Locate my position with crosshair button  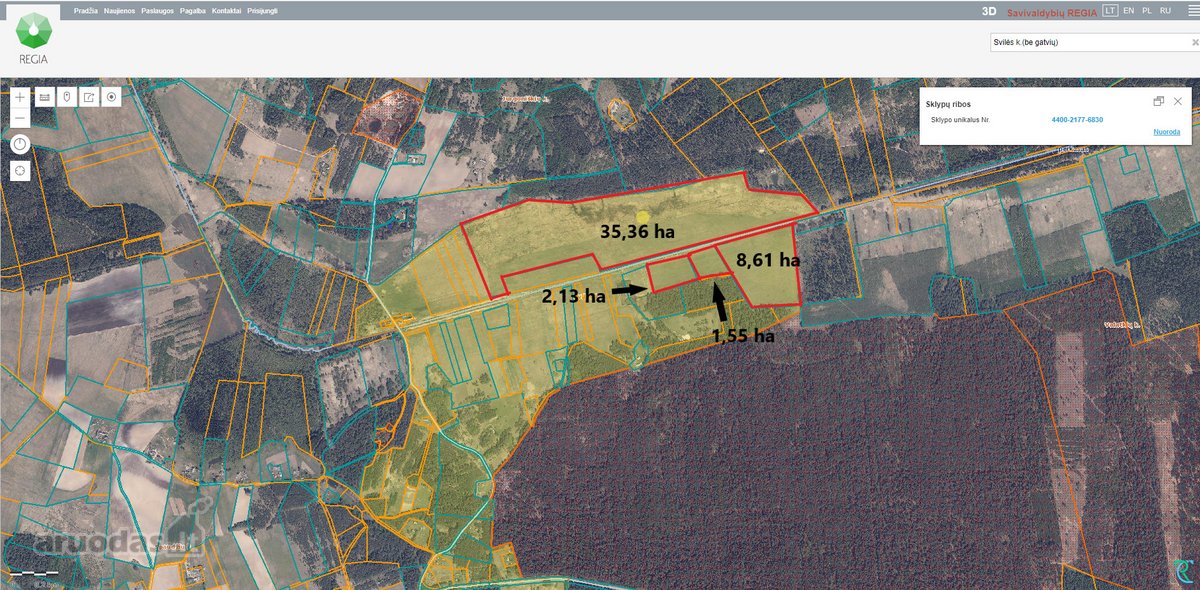tap(20, 170)
